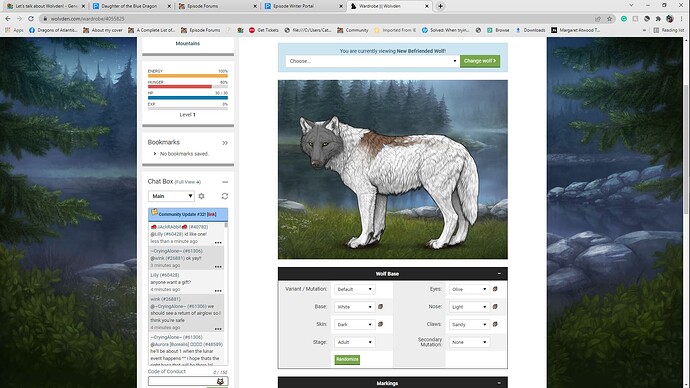
Task: Bookmark this page with the star icon
Action: (609, 19)
